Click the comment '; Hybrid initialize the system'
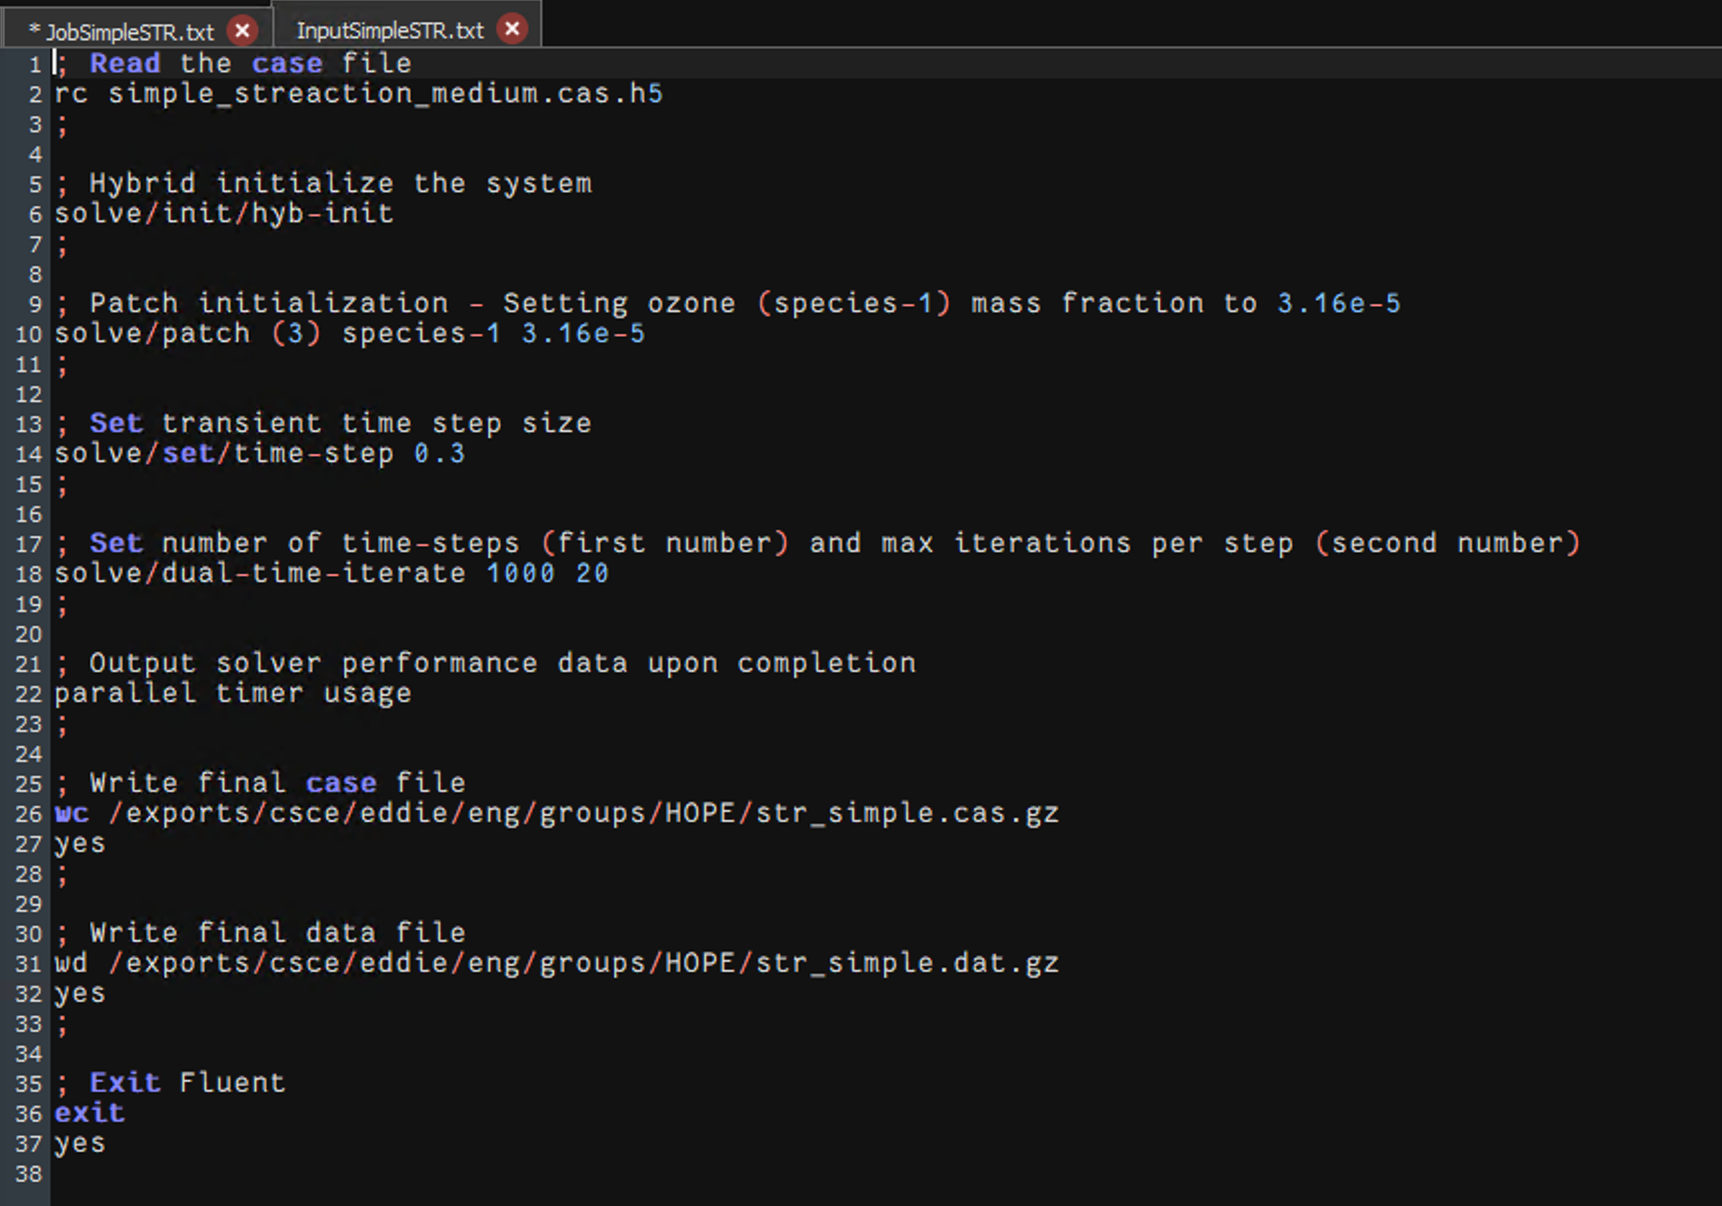Screen dimensions: 1722x1206 (x=323, y=184)
